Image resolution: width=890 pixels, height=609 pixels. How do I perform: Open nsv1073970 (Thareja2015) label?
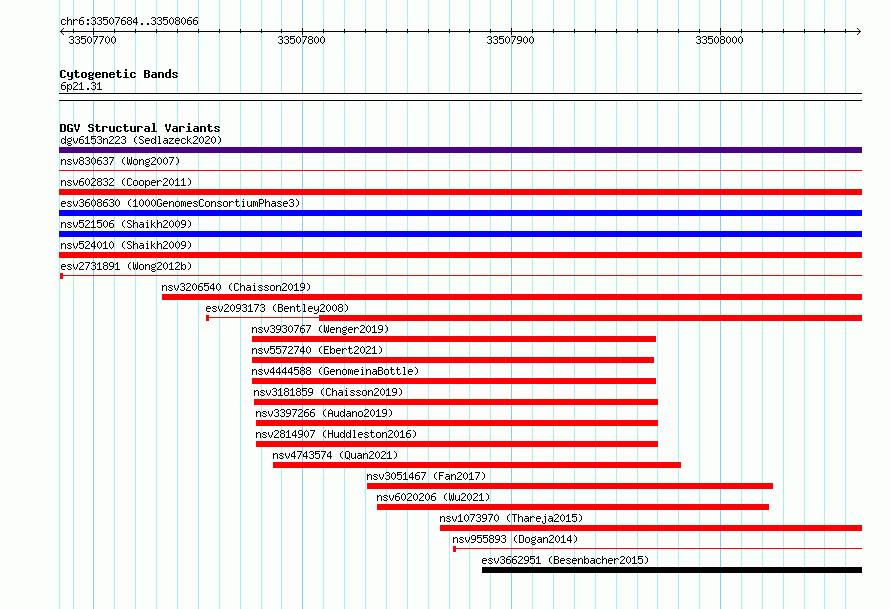[511, 518]
